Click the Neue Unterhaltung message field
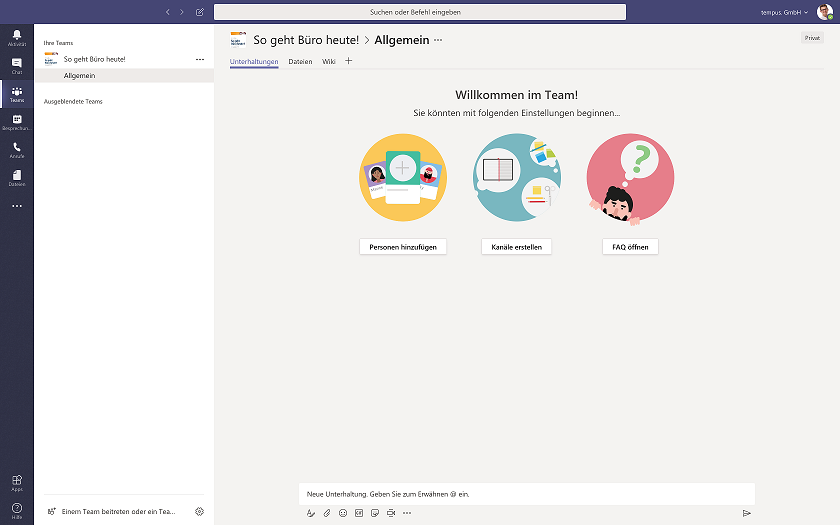Image resolution: width=840 pixels, height=525 pixels. click(x=527, y=494)
